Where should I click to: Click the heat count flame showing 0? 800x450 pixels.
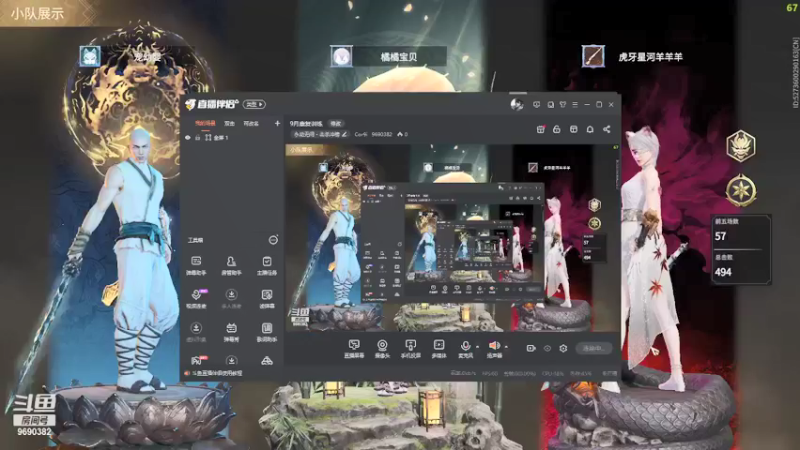click(x=403, y=134)
